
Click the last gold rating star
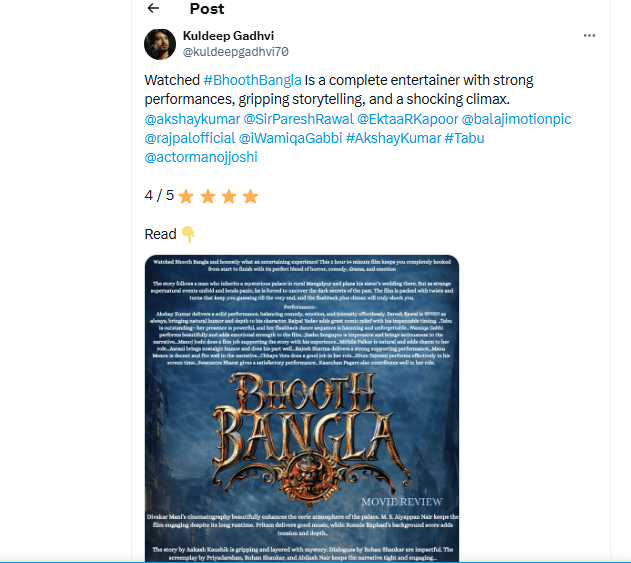pos(250,196)
